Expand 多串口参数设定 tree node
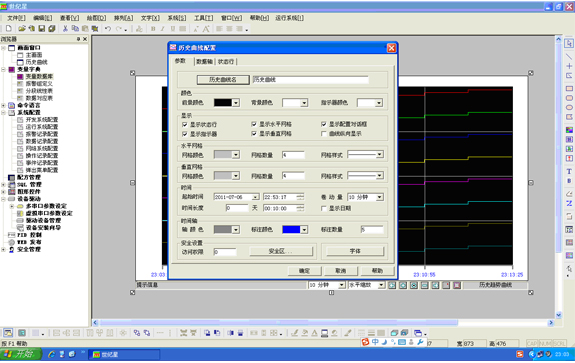 click(12, 206)
